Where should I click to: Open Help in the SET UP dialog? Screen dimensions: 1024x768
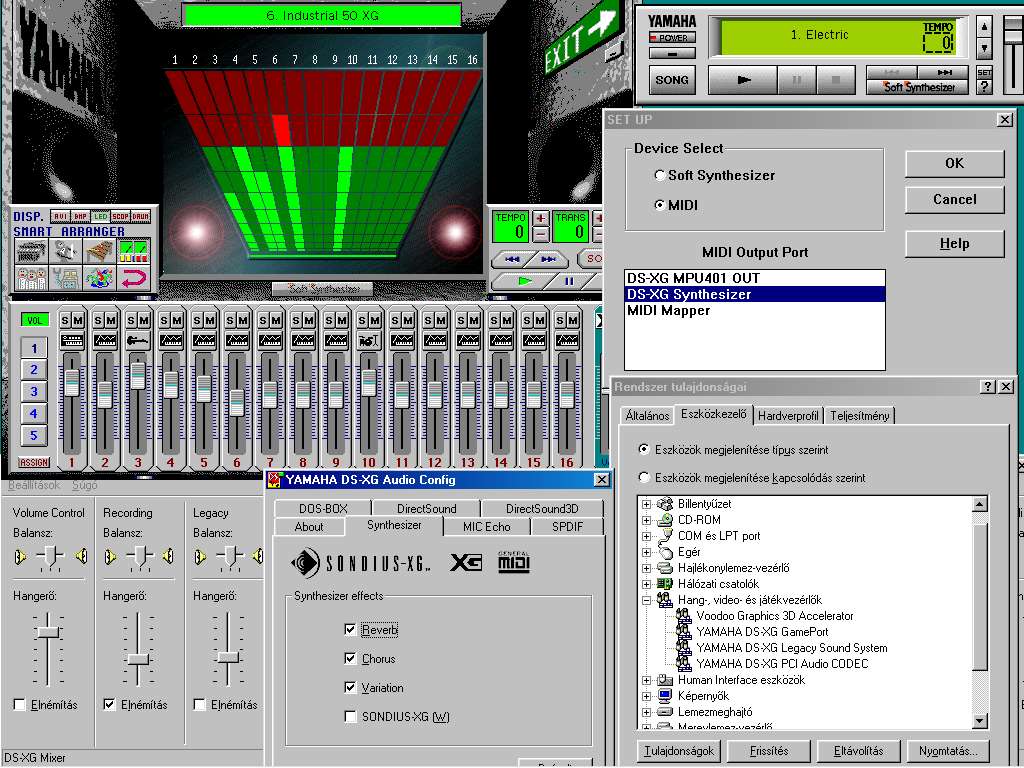(x=954, y=244)
